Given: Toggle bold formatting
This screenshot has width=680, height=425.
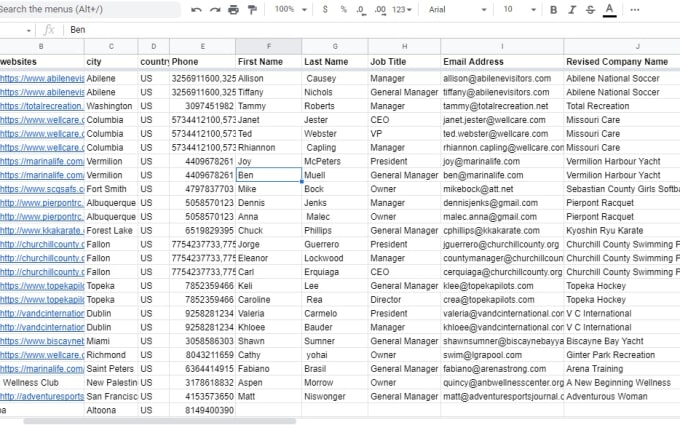Looking at the screenshot, I should [554, 9].
